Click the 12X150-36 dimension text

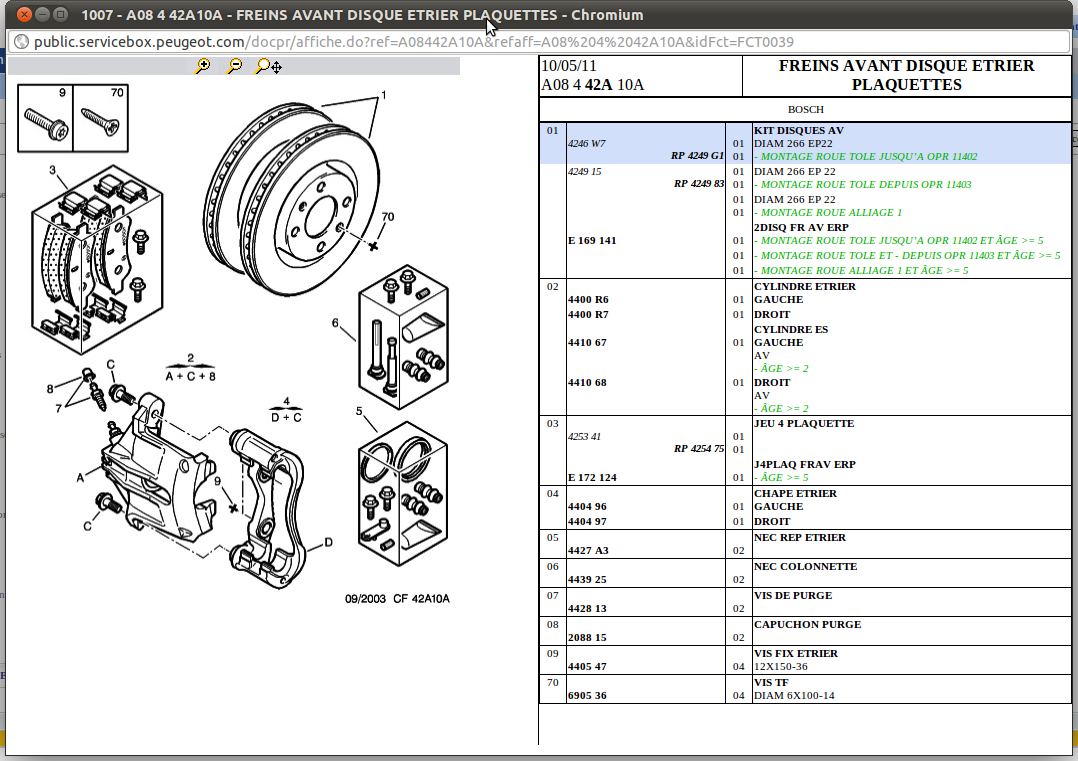coord(780,666)
